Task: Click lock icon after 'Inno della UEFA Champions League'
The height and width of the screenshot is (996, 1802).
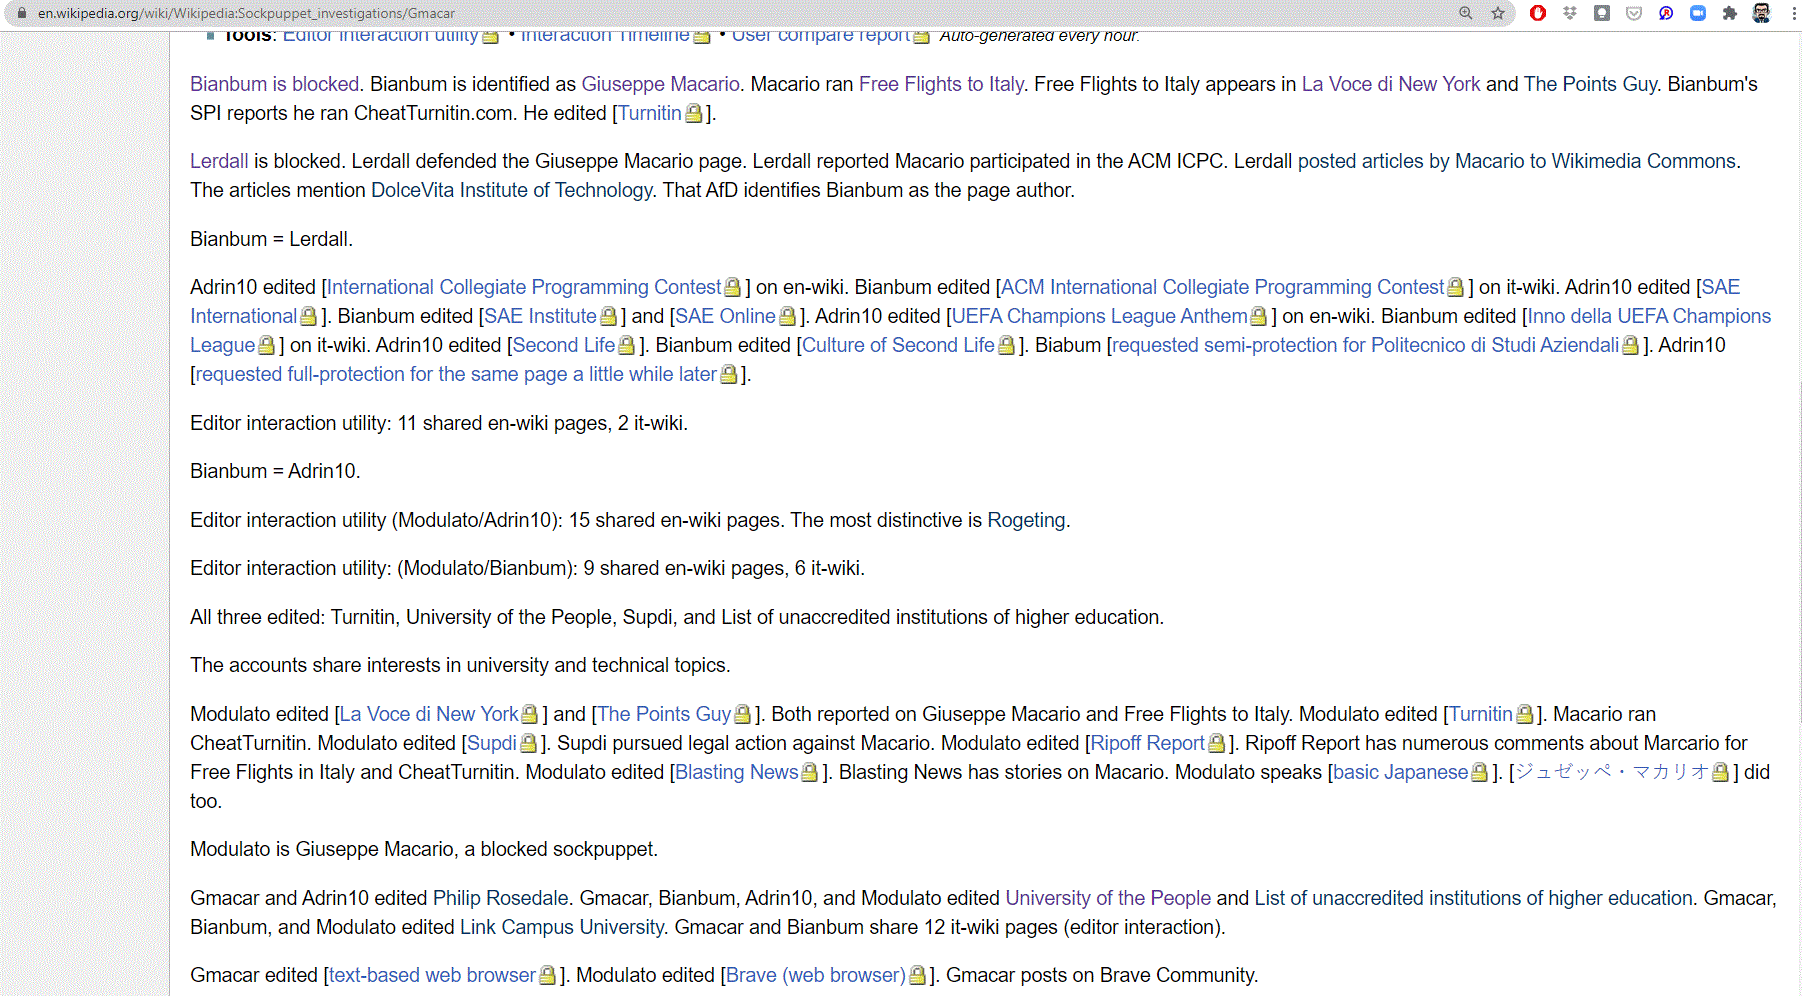Action: [x=266, y=346]
